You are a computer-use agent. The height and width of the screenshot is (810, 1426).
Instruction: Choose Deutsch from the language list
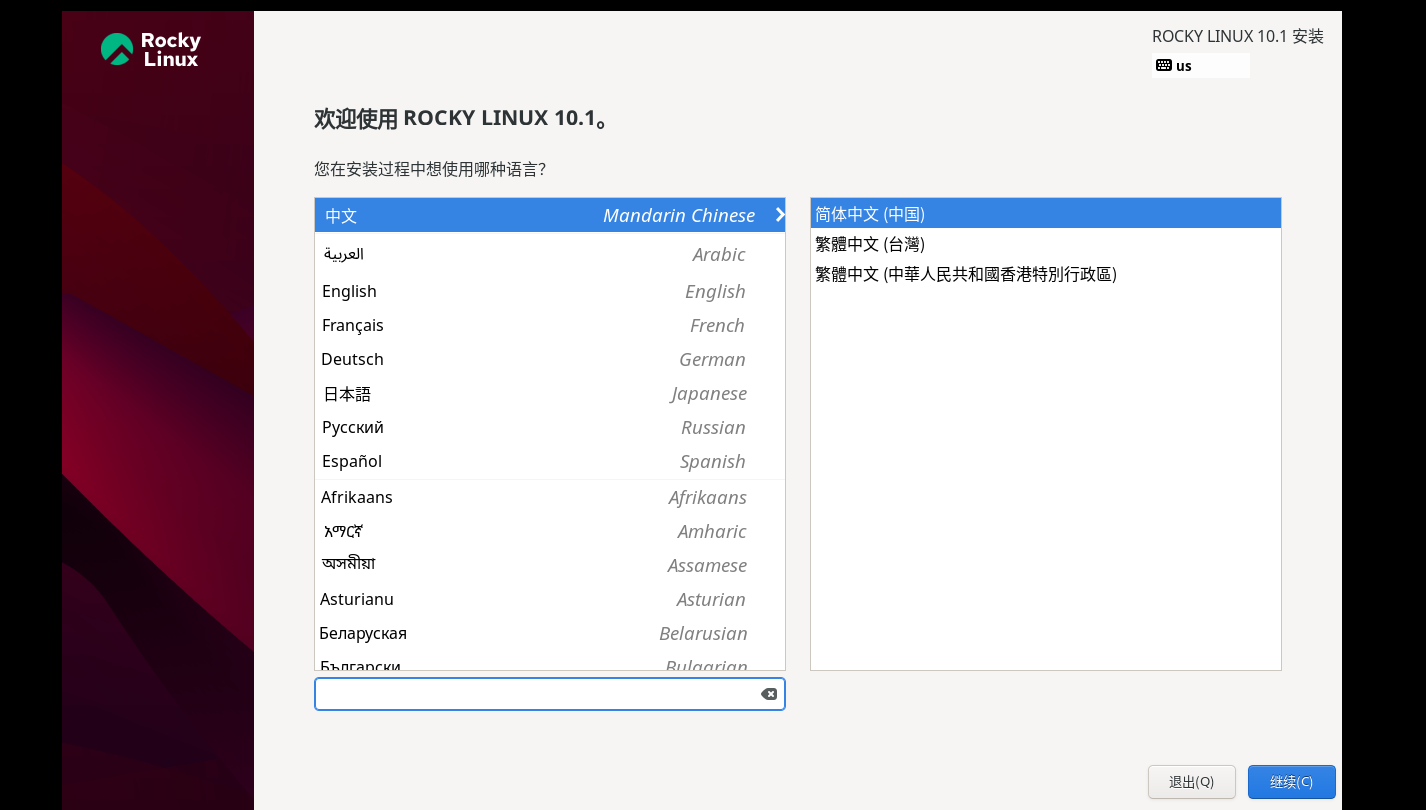(x=550, y=359)
